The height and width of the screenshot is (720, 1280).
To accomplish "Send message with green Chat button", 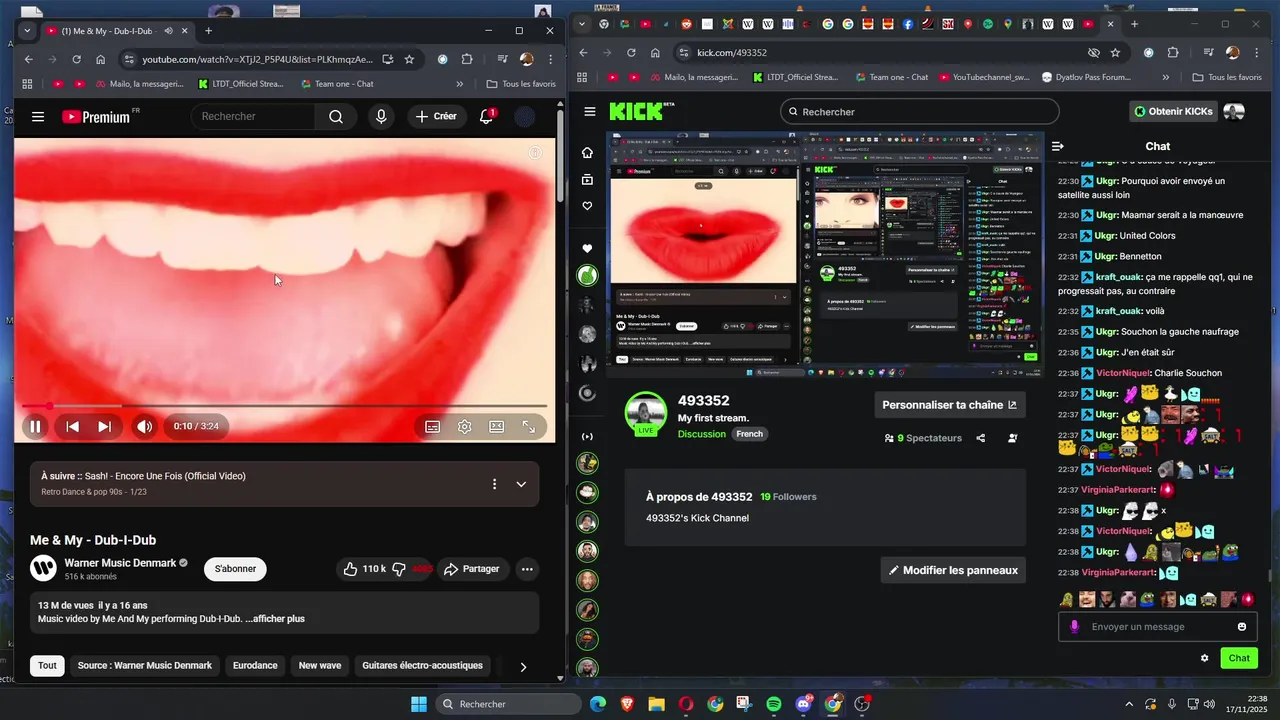I will pyautogui.click(x=1239, y=658).
